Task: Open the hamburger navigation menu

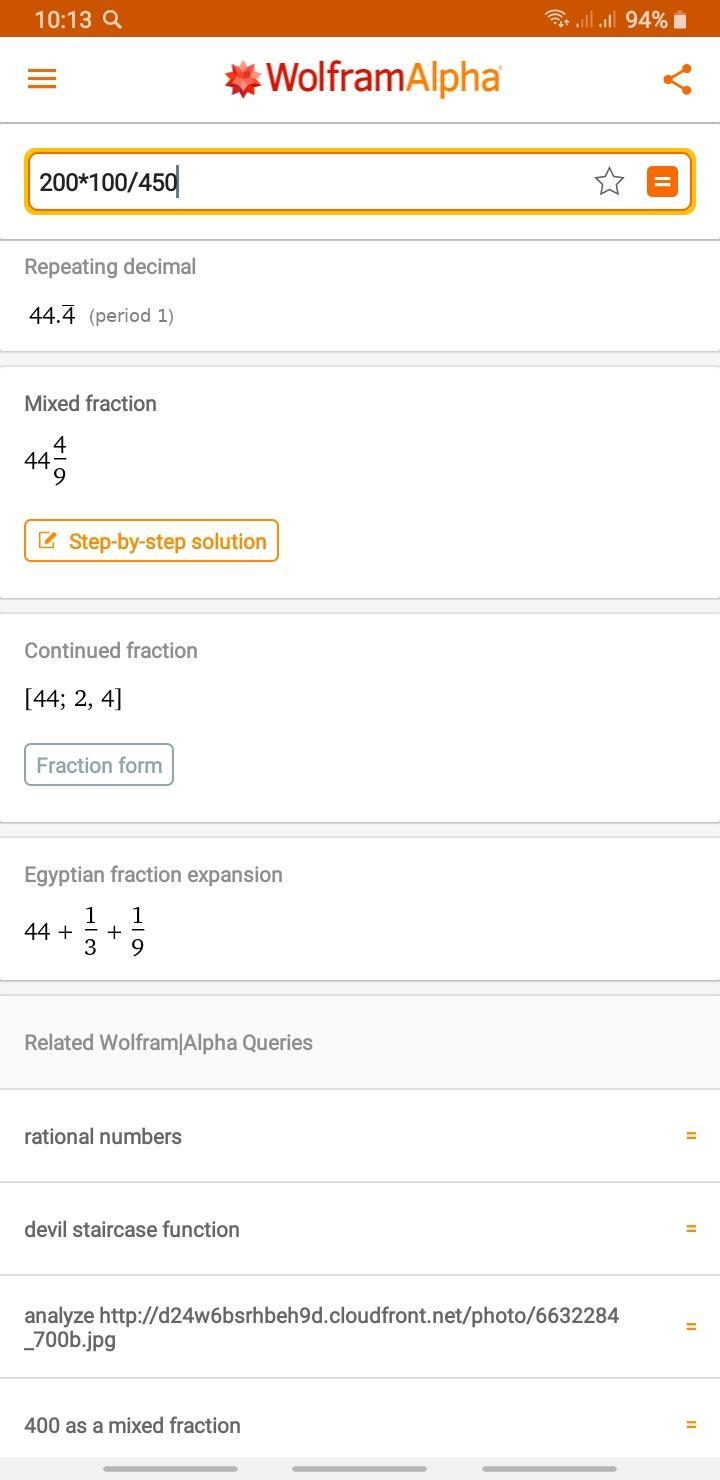Action: pos(42,79)
